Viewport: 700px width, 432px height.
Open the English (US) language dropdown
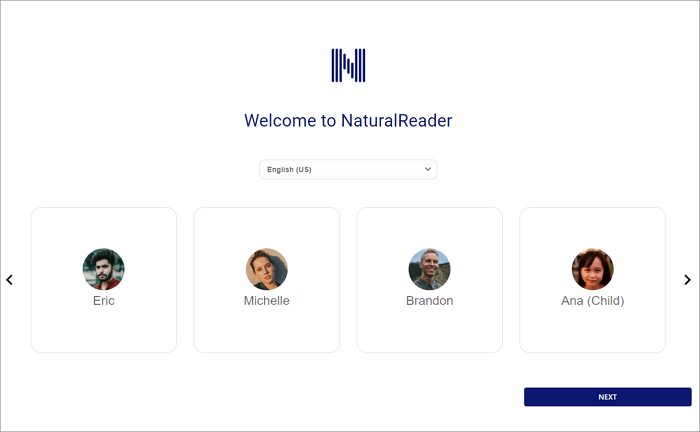348,170
